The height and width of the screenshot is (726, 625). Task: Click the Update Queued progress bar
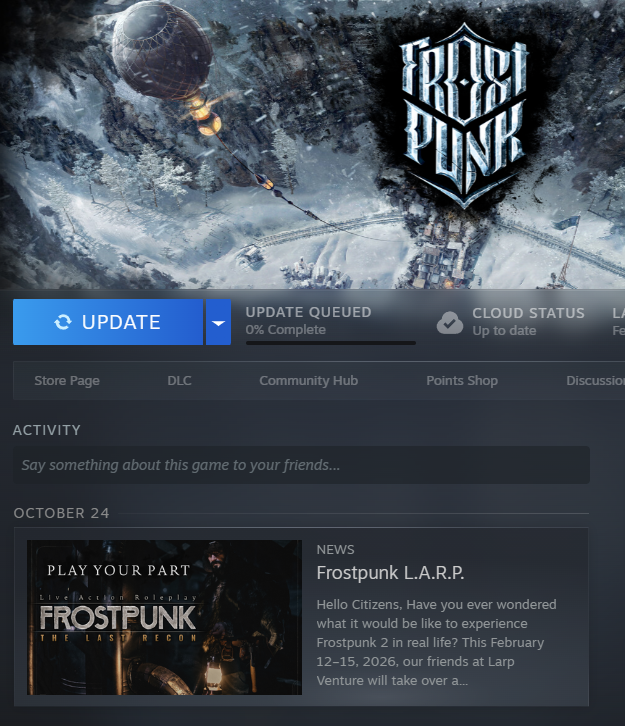pyautogui.click(x=331, y=343)
